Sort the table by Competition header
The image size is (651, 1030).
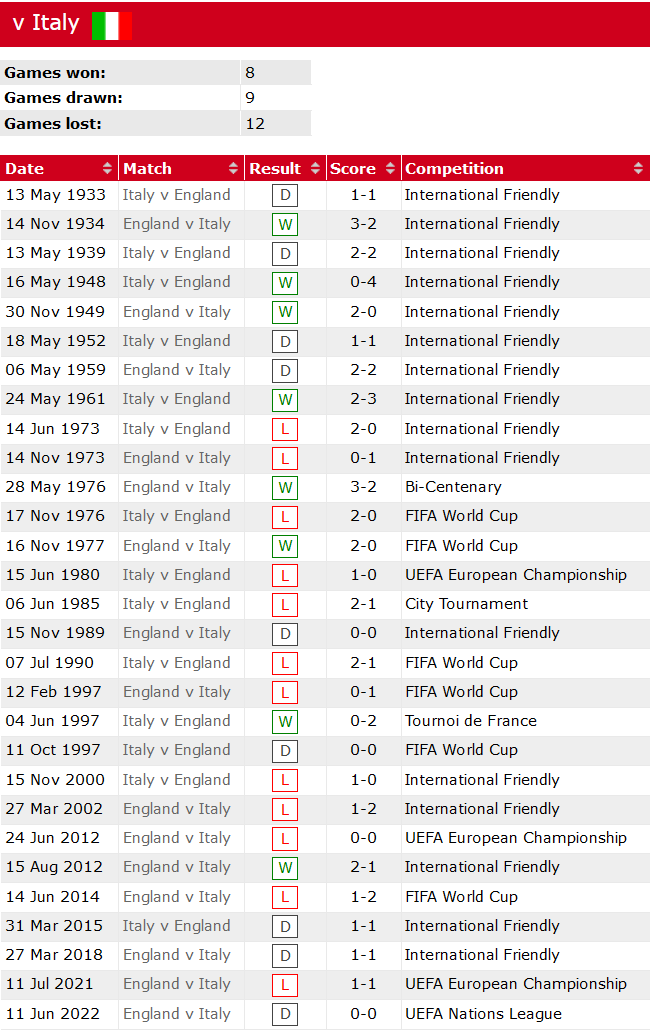click(x=454, y=169)
